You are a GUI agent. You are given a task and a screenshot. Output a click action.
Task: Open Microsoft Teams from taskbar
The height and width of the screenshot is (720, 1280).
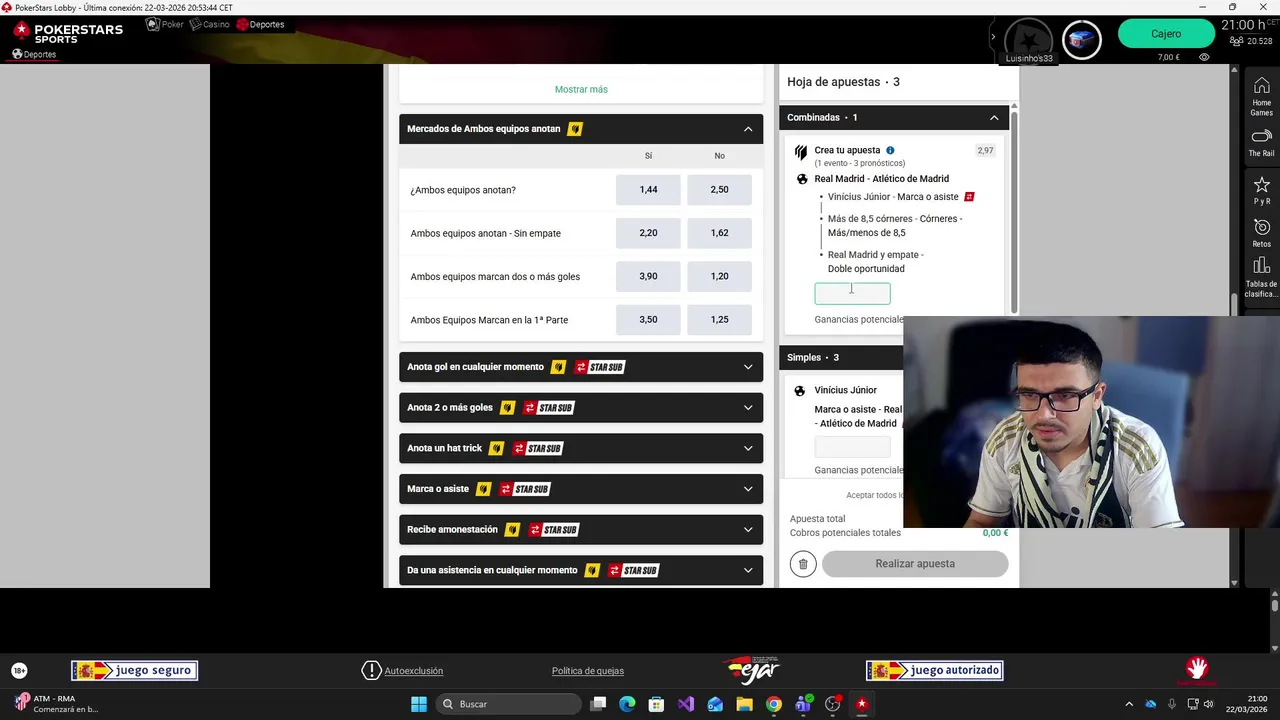pos(803,704)
